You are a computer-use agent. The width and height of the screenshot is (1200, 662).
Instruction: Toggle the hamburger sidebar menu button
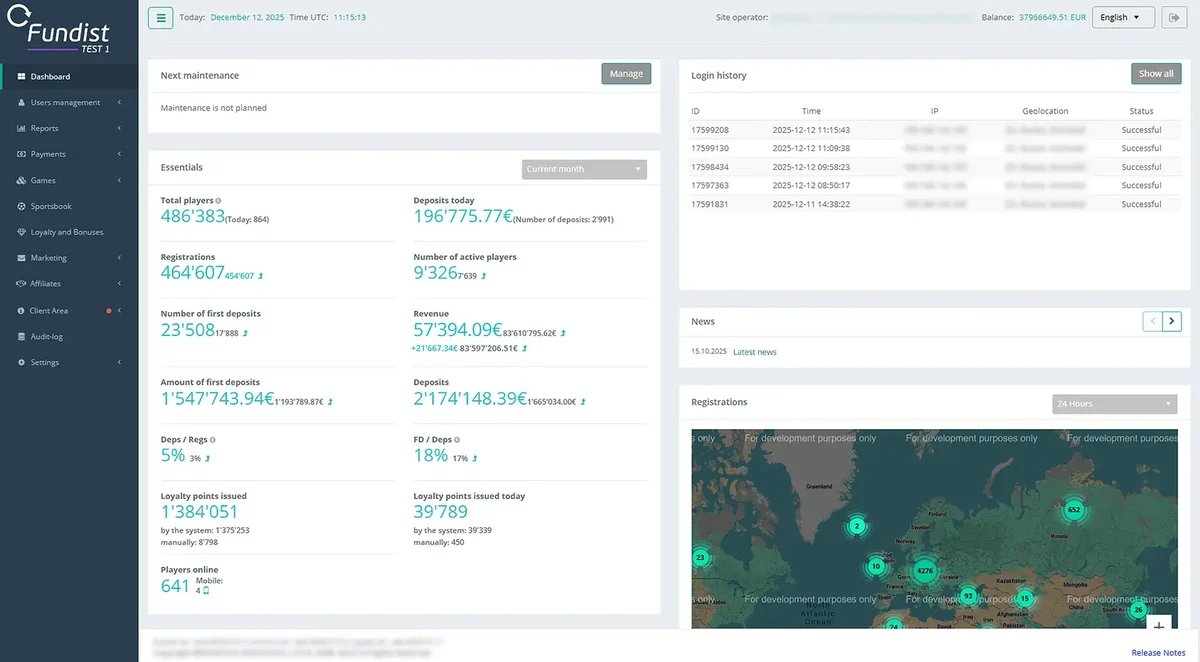160,17
